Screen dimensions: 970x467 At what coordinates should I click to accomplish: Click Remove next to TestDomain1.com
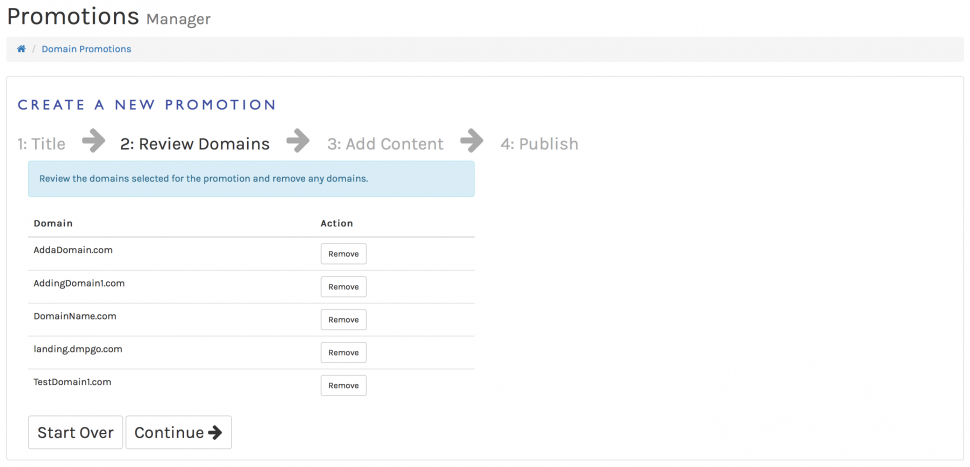point(343,386)
